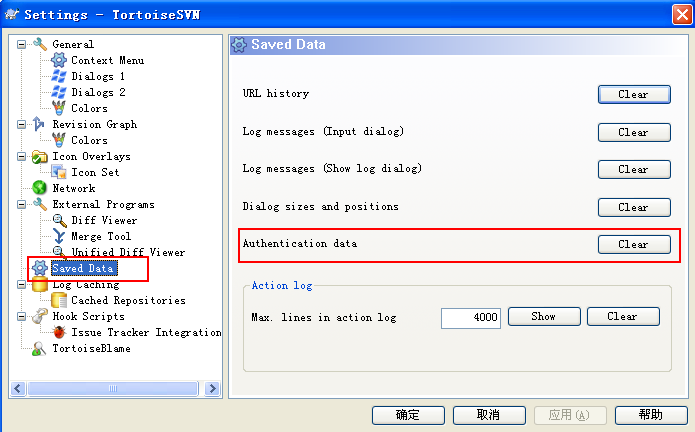Click the External Programs wrench icon
The height and width of the screenshot is (432, 695).
(39, 204)
